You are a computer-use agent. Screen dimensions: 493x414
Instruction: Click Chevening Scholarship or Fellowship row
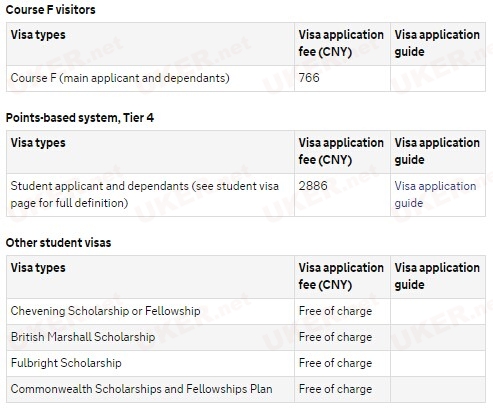tap(246, 311)
